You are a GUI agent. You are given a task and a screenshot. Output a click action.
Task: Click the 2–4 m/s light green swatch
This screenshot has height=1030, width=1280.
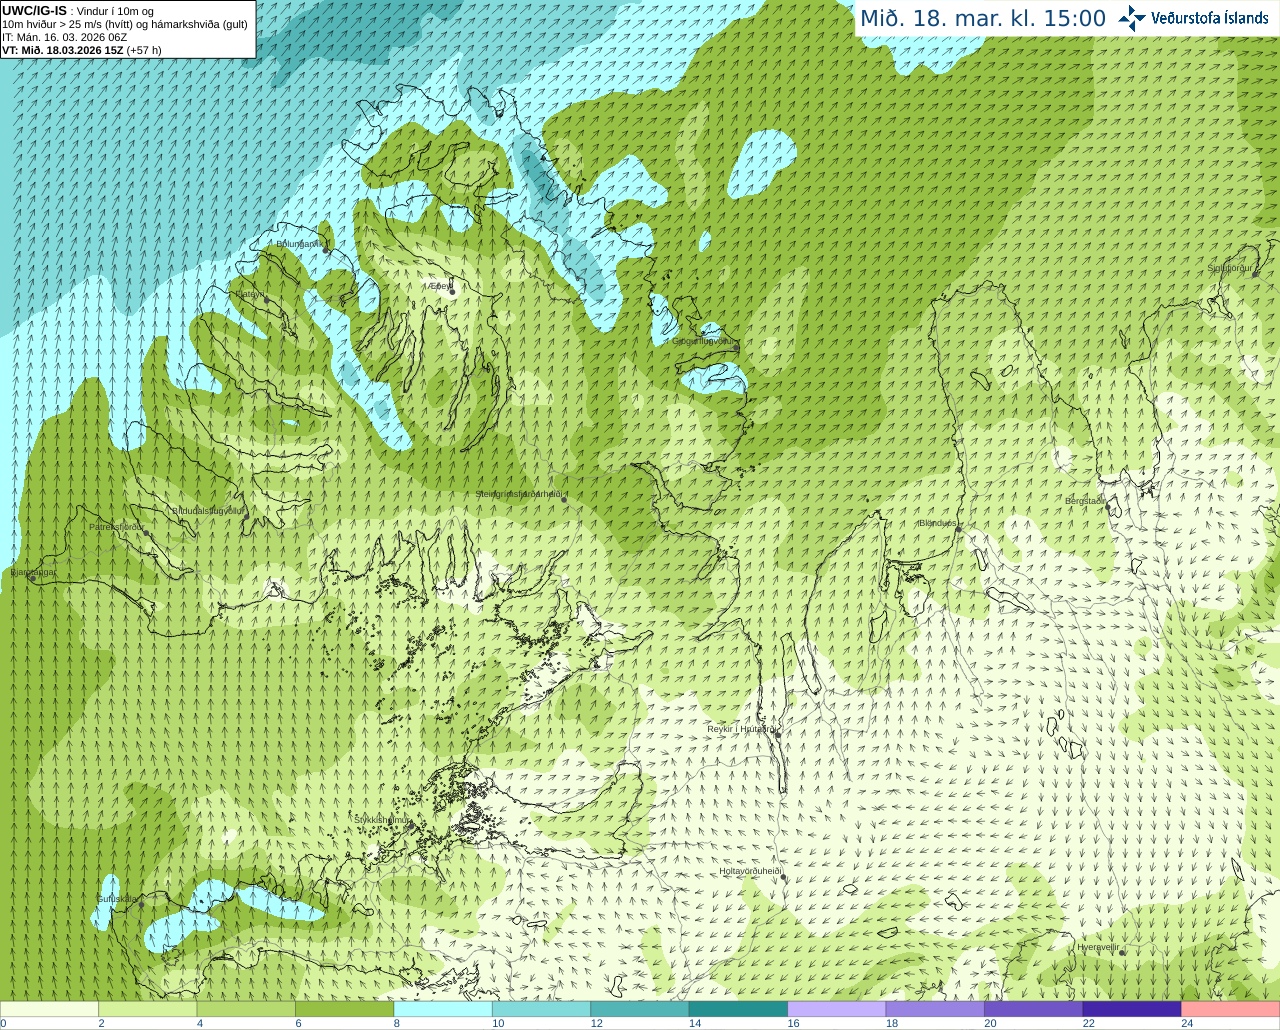click(x=147, y=1009)
